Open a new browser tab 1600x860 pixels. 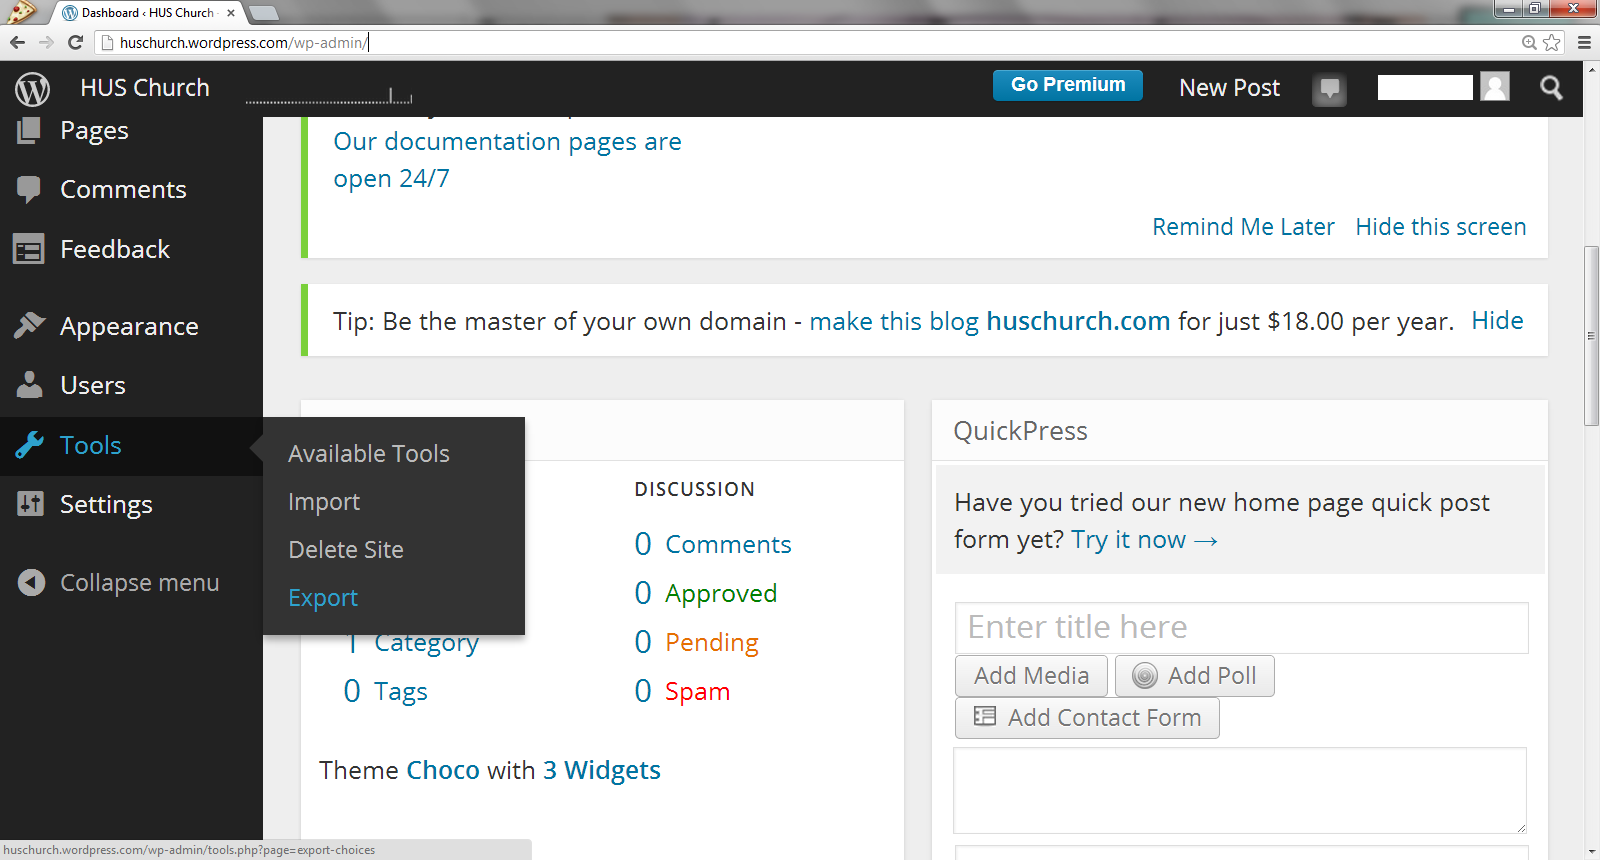[263, 13]
